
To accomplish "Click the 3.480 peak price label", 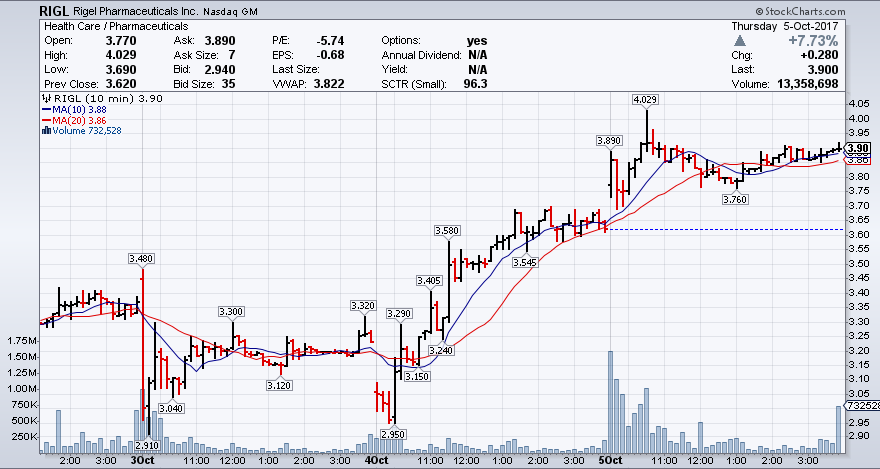I will coord(142,259).
